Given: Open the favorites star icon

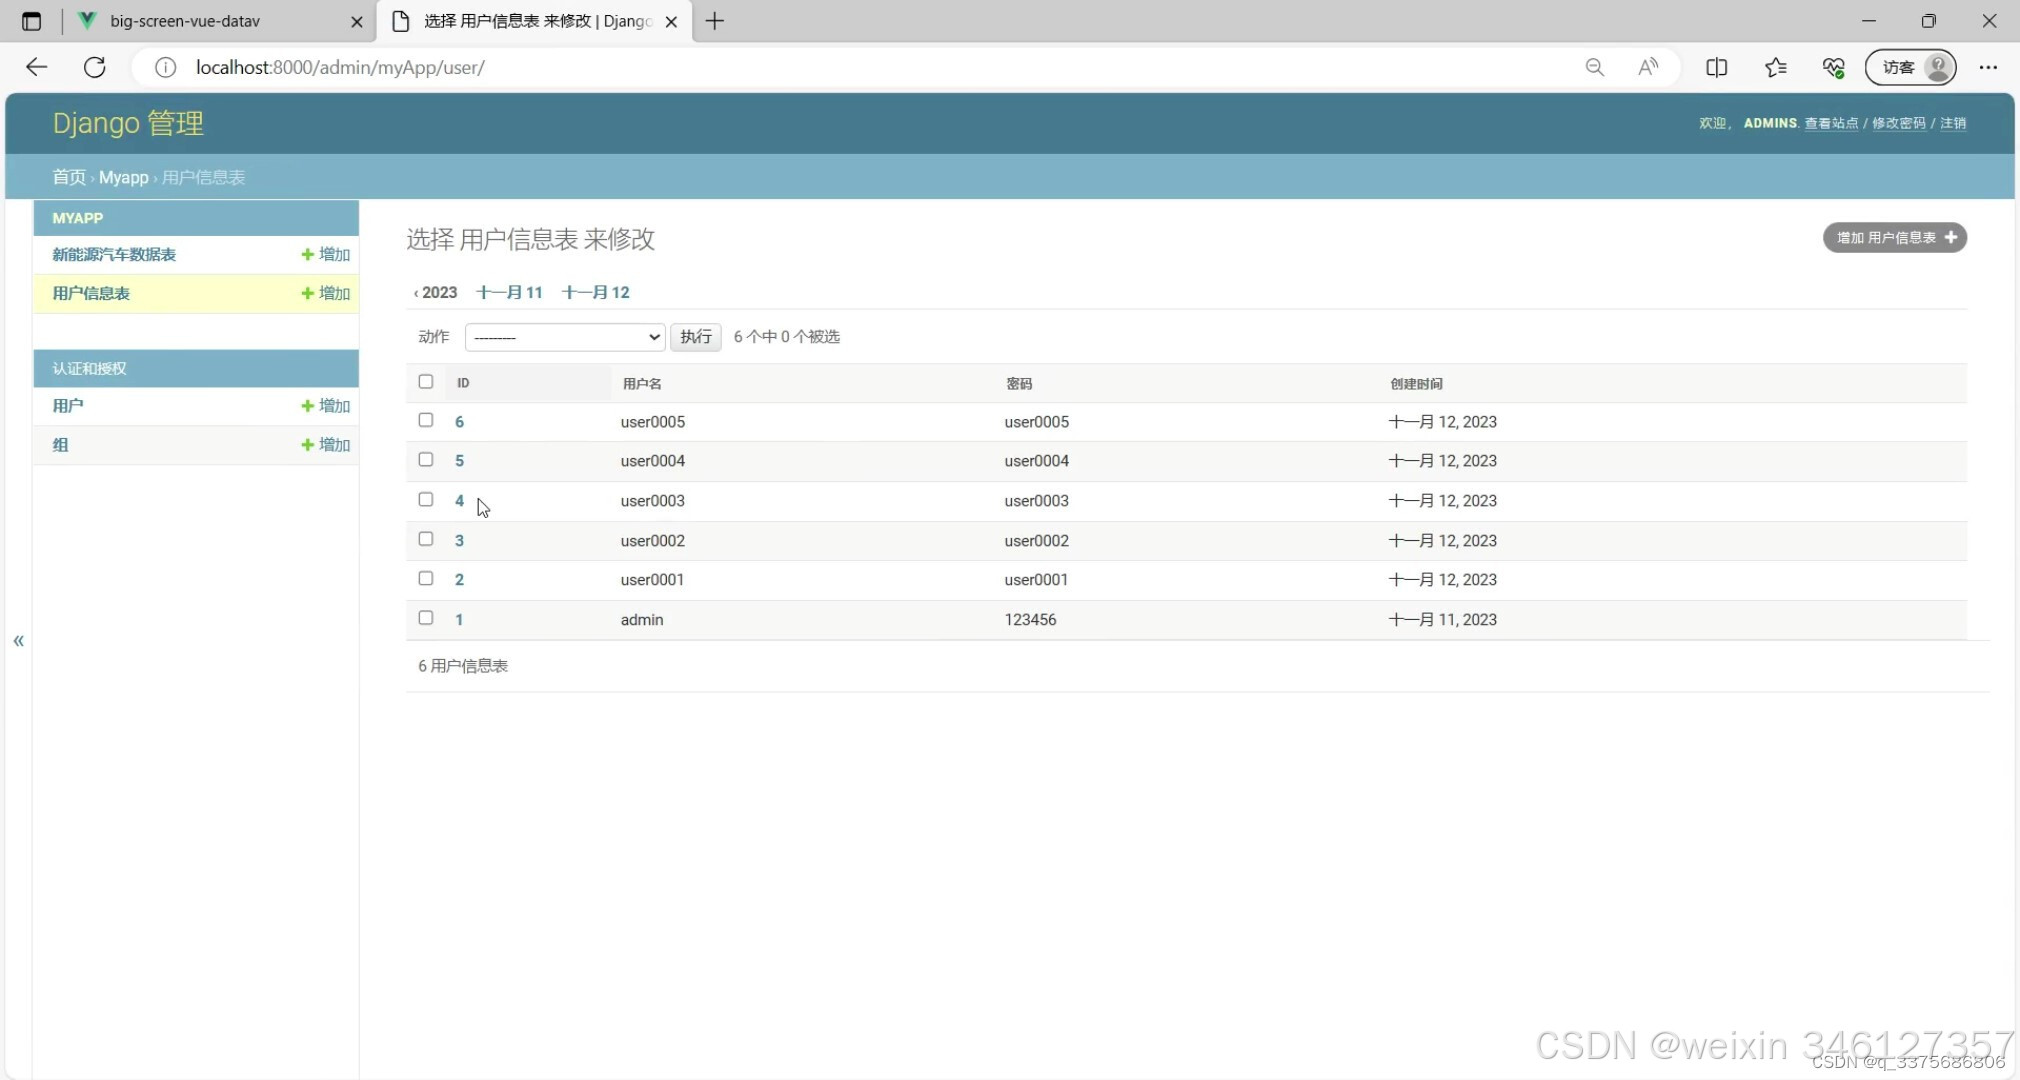Looking at the screenshot, I should tap(1775, 67).
